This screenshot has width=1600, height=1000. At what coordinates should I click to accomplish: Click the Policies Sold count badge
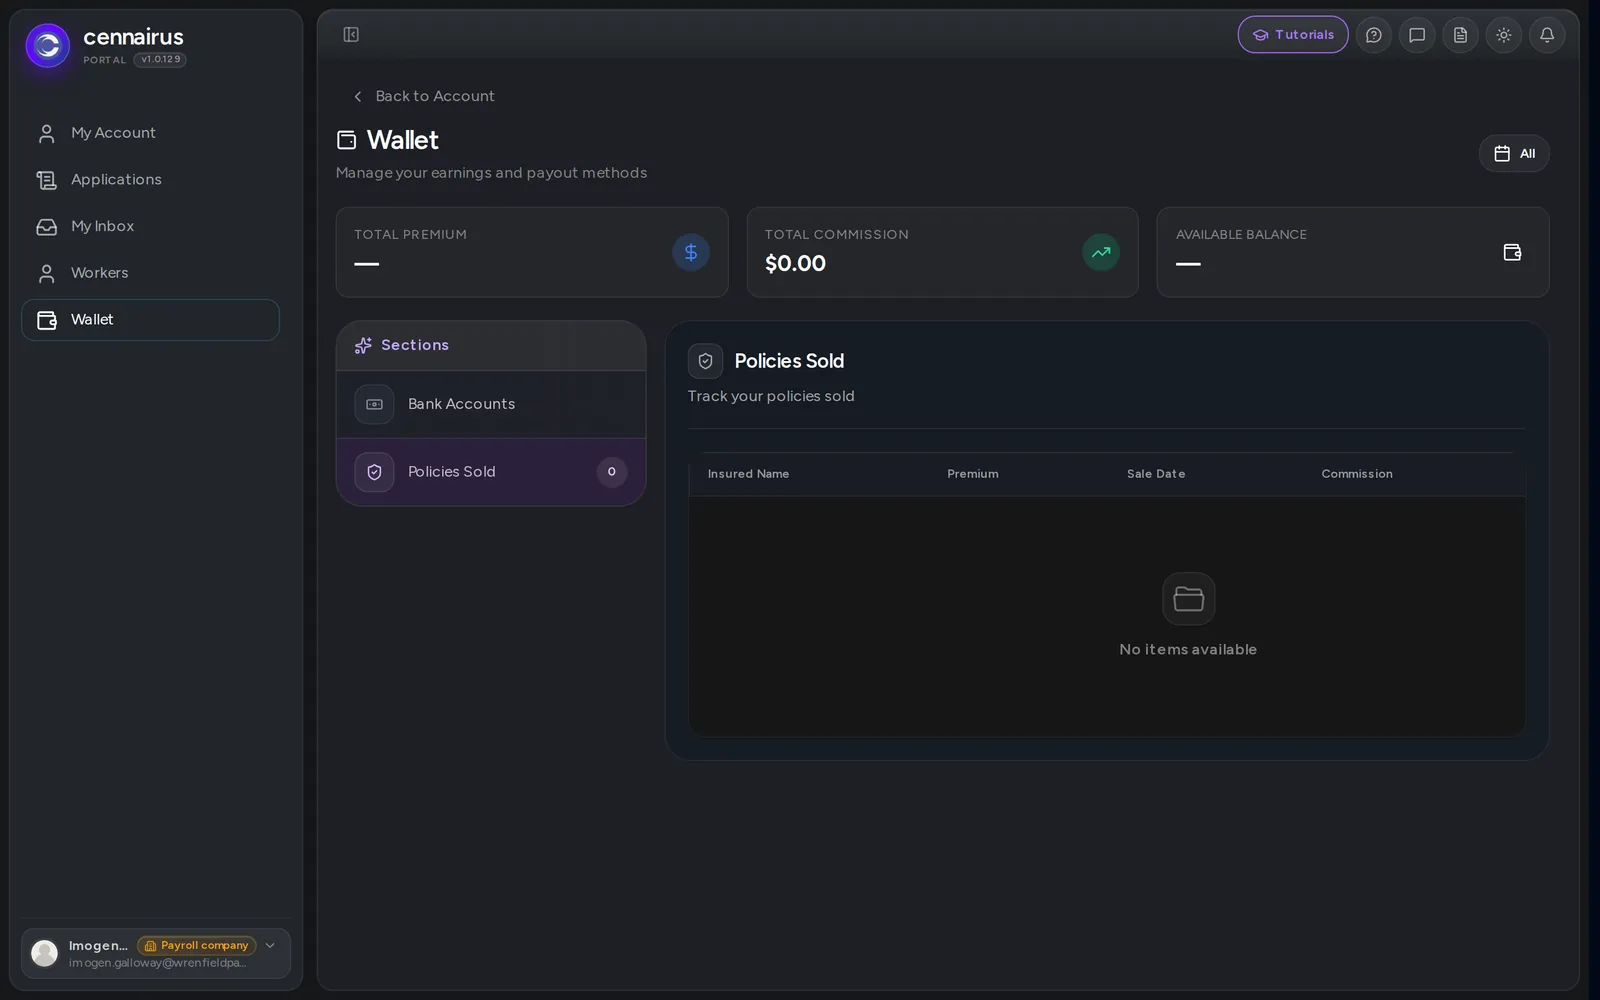[x=612, y=472]
